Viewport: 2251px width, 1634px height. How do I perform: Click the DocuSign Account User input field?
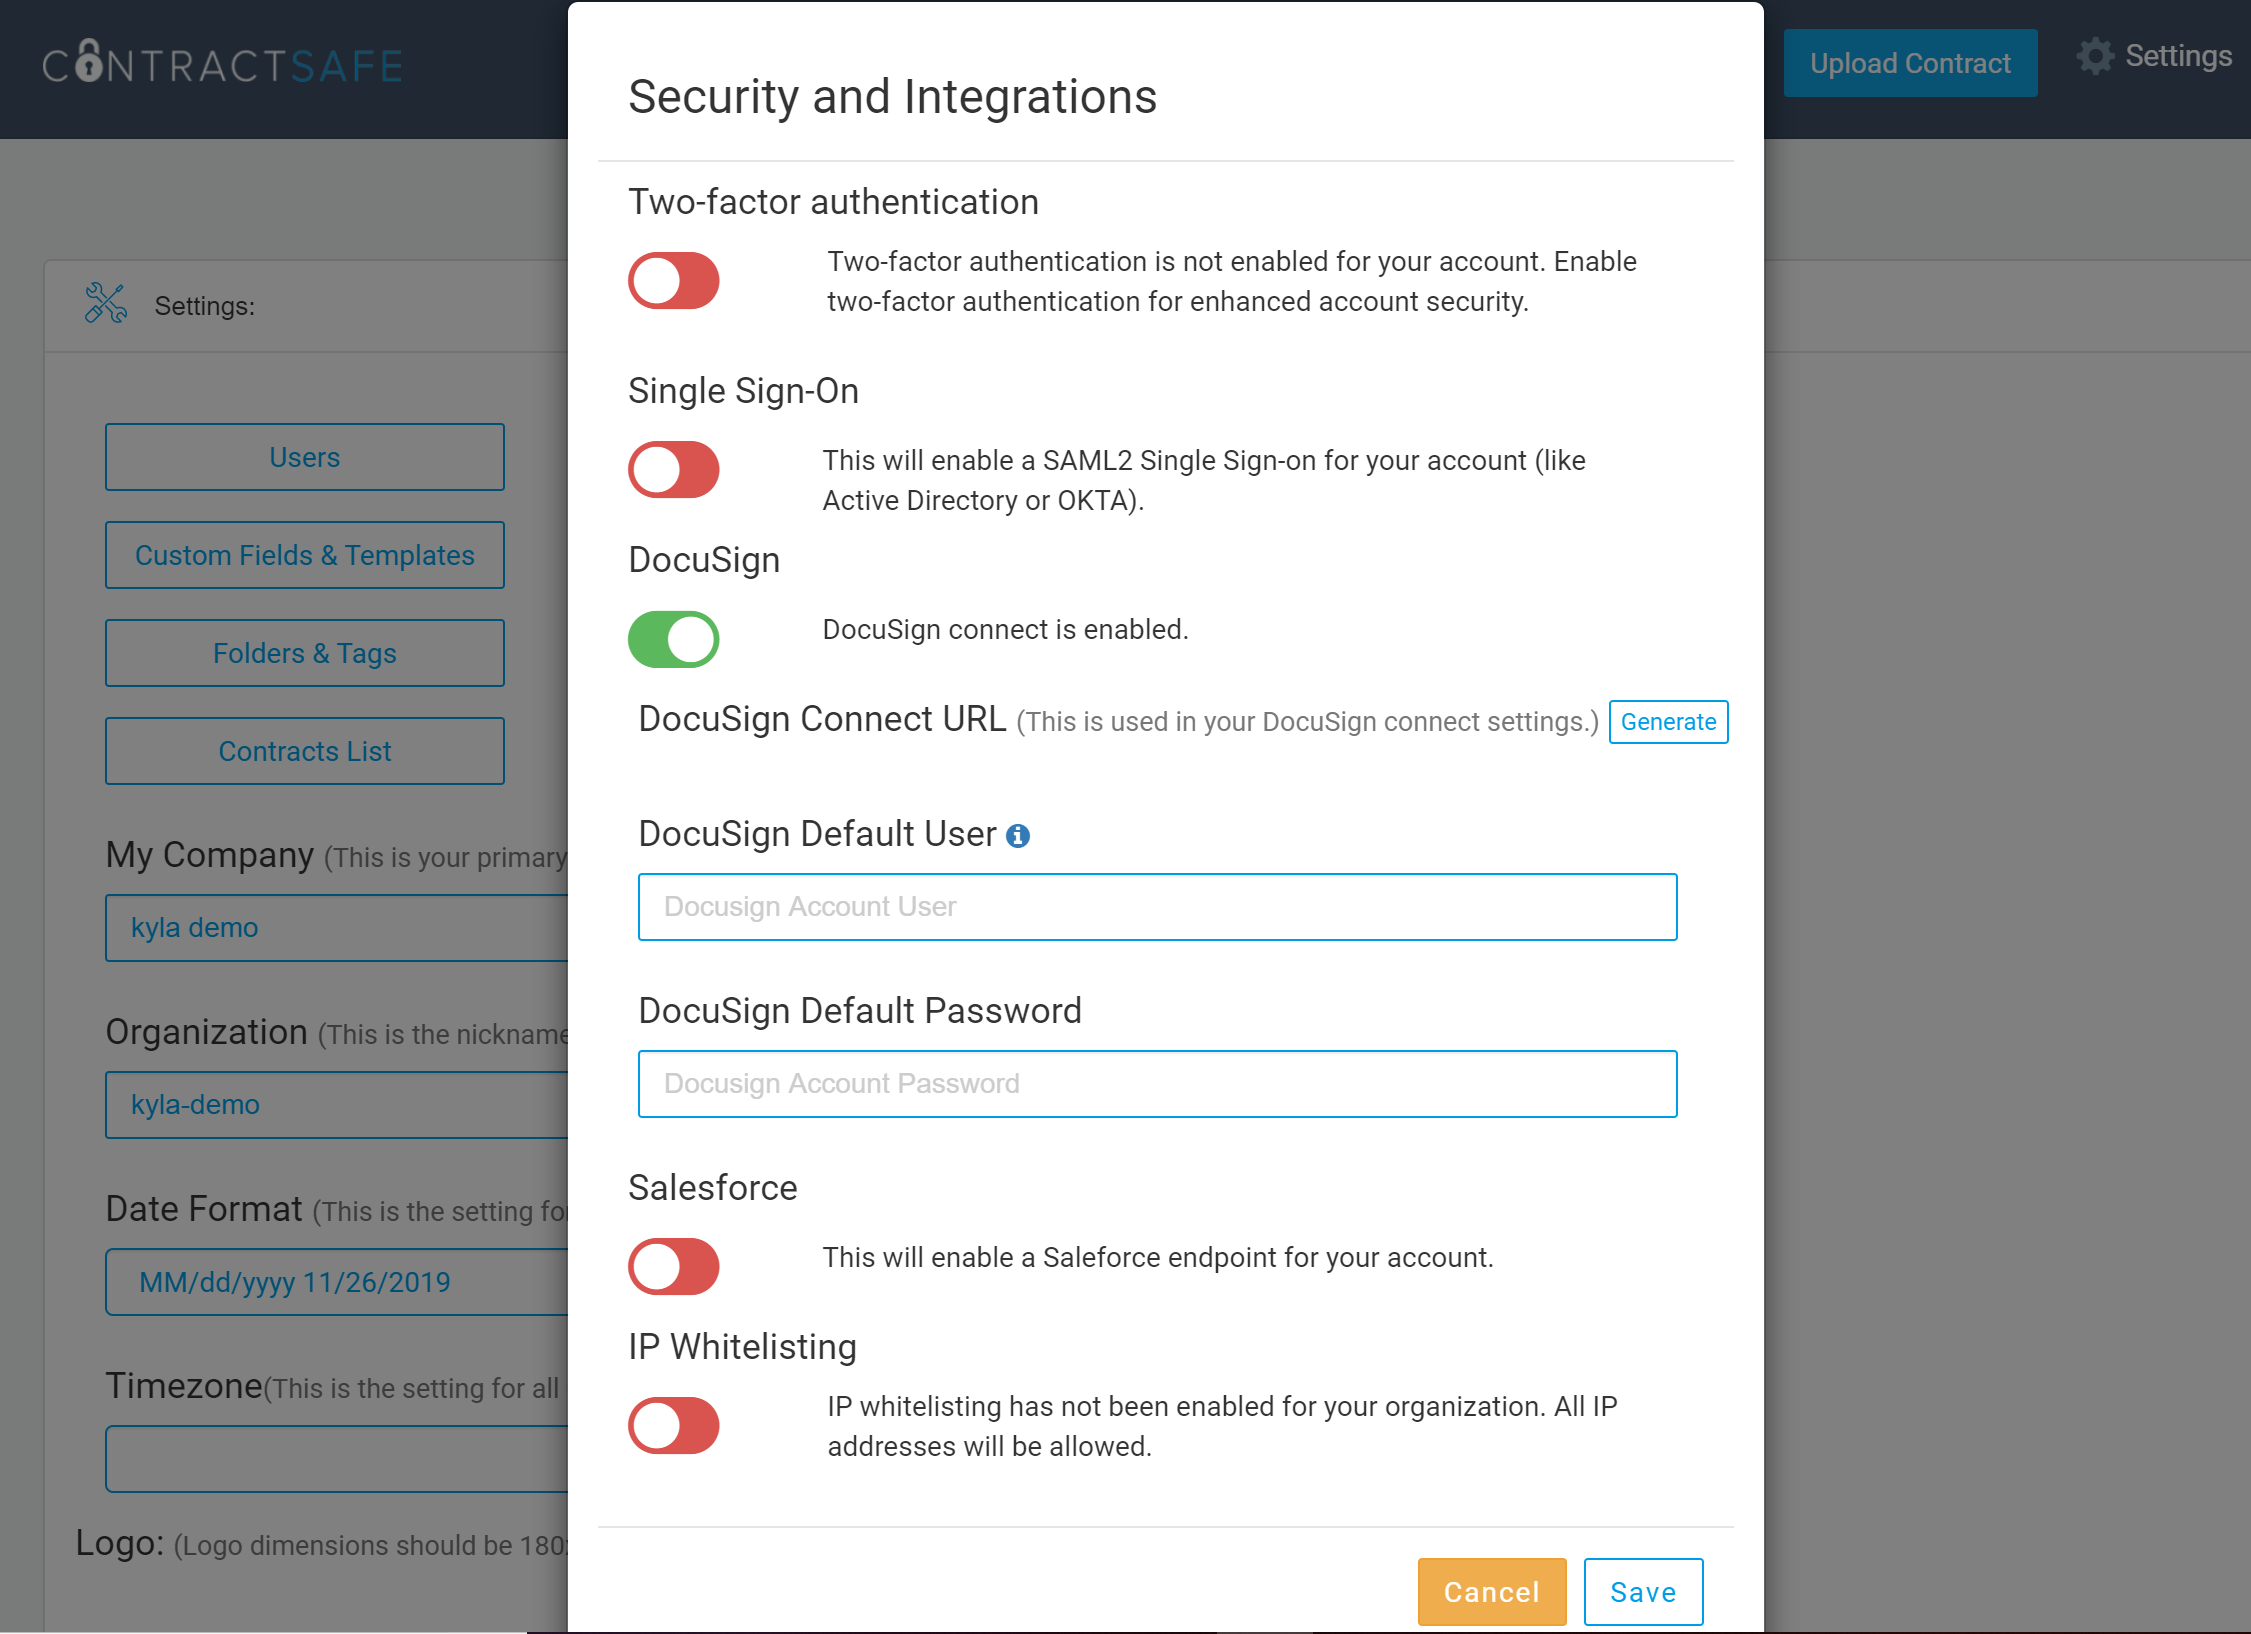coord(1157,905)
